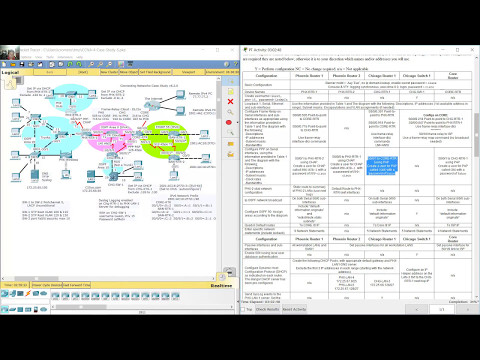Screen dimensions: 480x360
Task: Click the green Undo arrow icon
Action: pyautogui.click(x=71, y=64)
